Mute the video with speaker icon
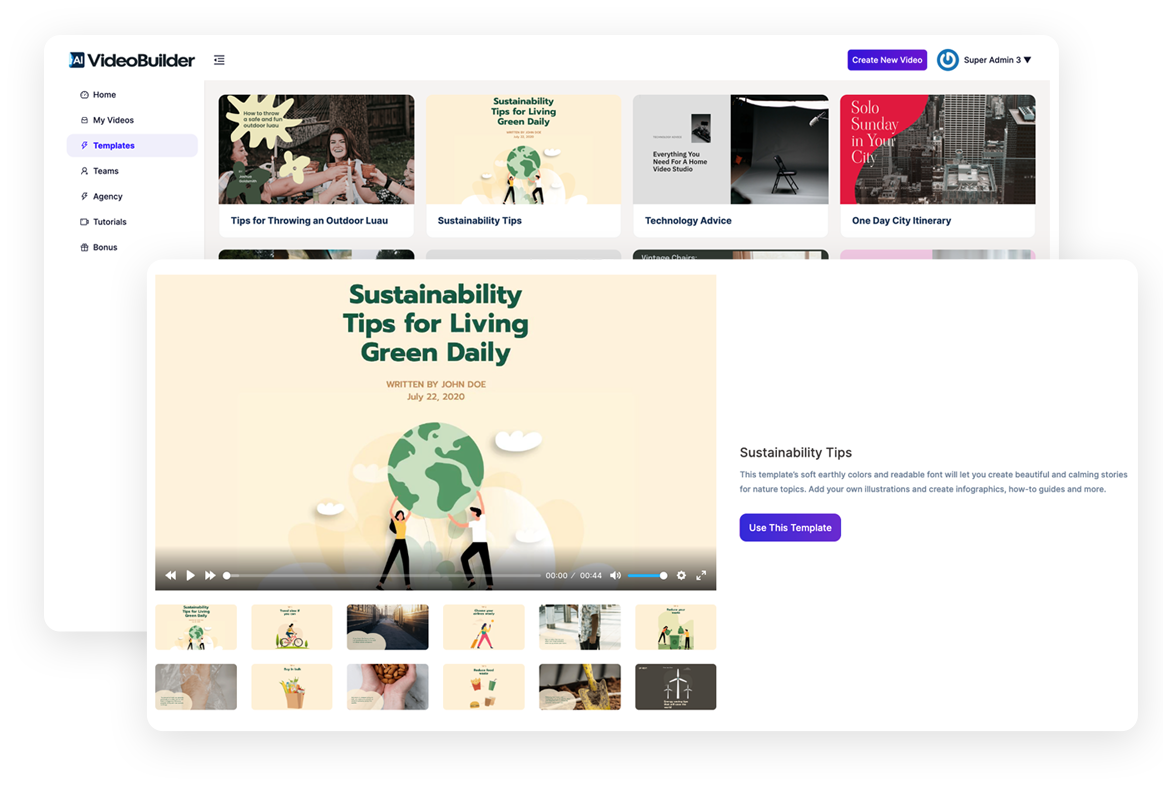This screenshot has height=786, width=1163. pyautogui.click(x=615, y=575)
